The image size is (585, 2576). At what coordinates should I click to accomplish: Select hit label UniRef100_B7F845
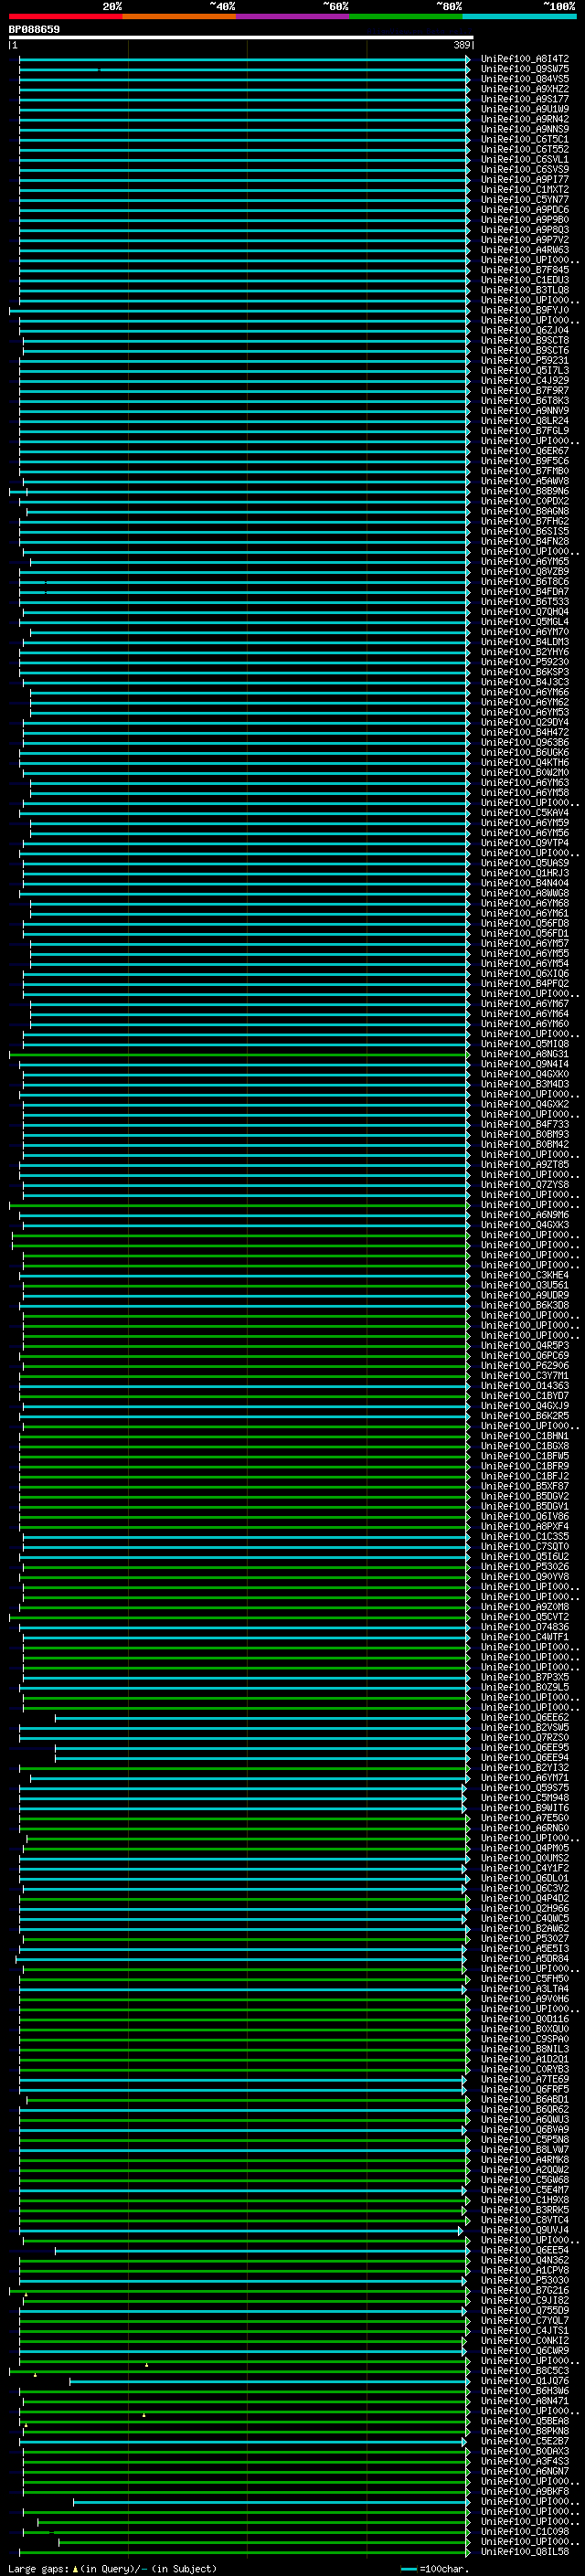click(x=525, y=270)
